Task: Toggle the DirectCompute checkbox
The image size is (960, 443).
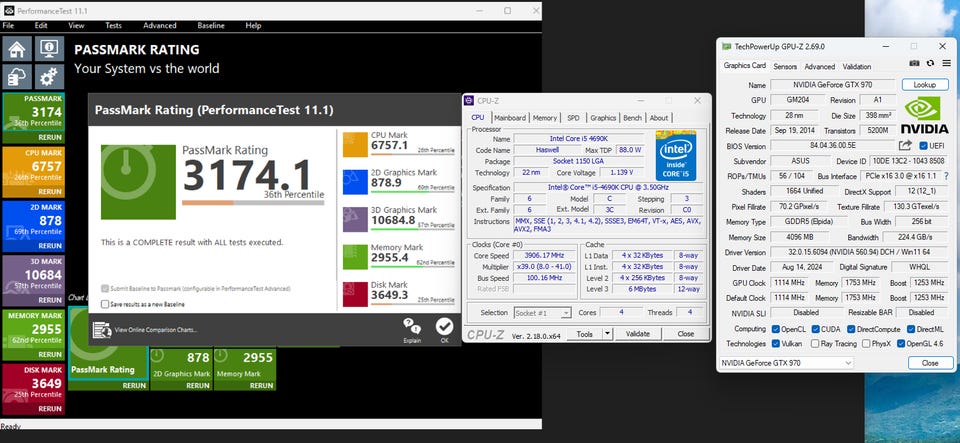Action: pyautogui.click(x=851, y=329)
